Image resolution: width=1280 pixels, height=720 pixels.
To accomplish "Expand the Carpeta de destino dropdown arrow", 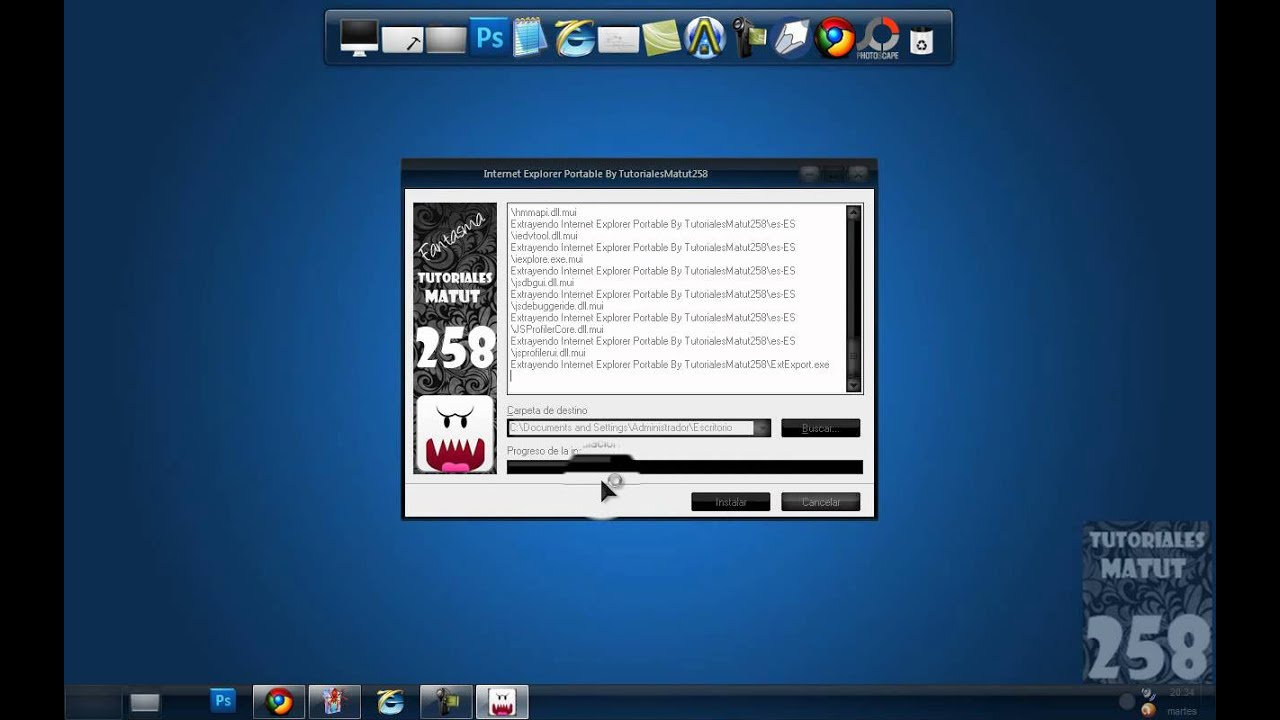I will pos(763,428).
